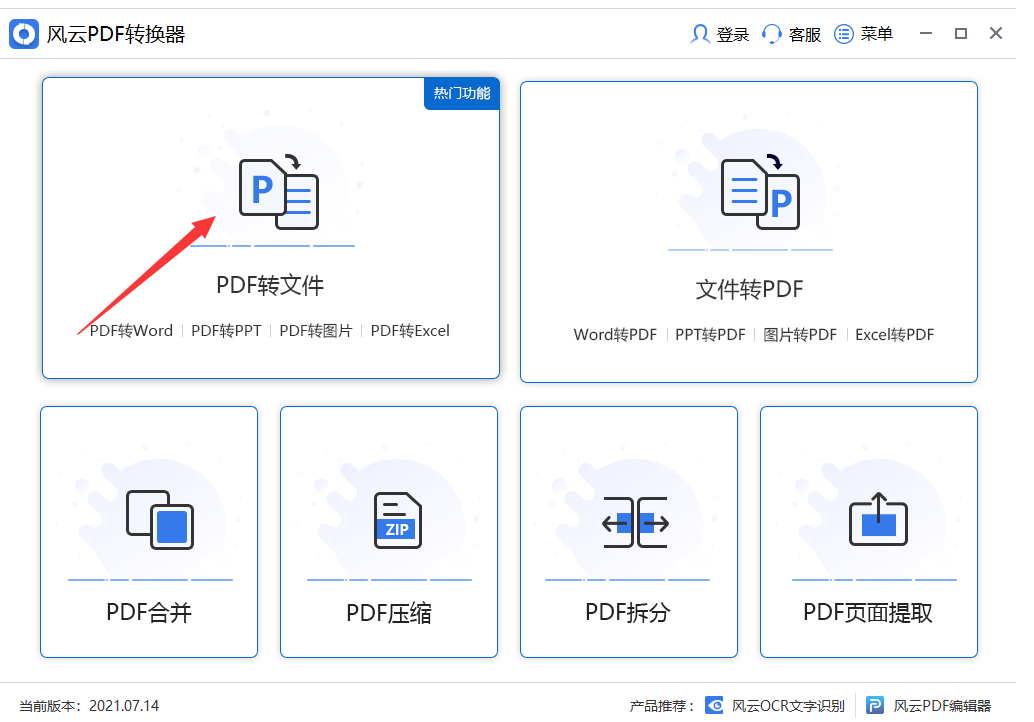1034x722 pixels.
Task: Choose PDF转Excel option
Action: coord(410,331)
